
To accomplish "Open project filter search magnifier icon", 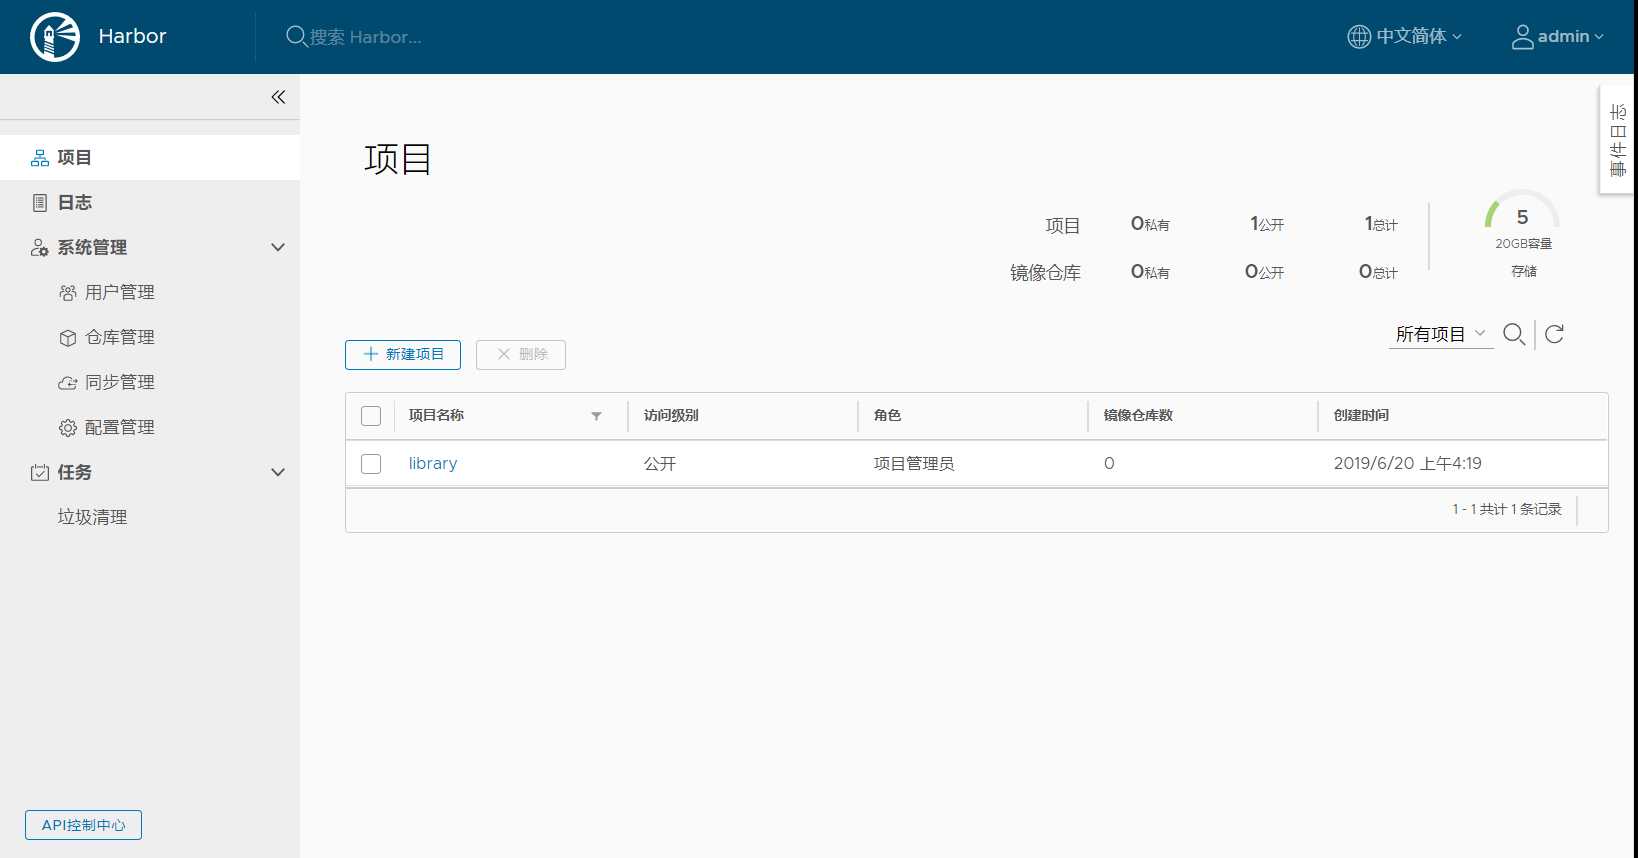I will [1514, 334].
